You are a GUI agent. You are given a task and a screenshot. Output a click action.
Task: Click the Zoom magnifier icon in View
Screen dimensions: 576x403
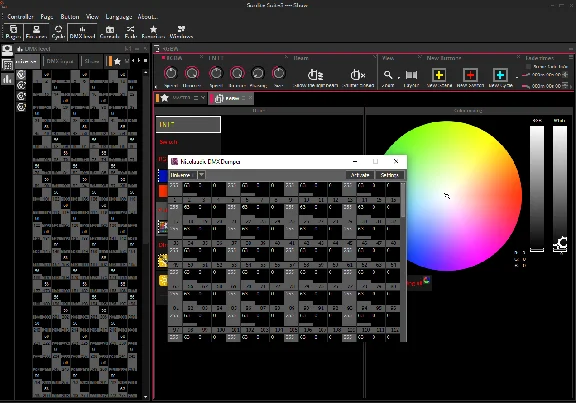[388, 75]
